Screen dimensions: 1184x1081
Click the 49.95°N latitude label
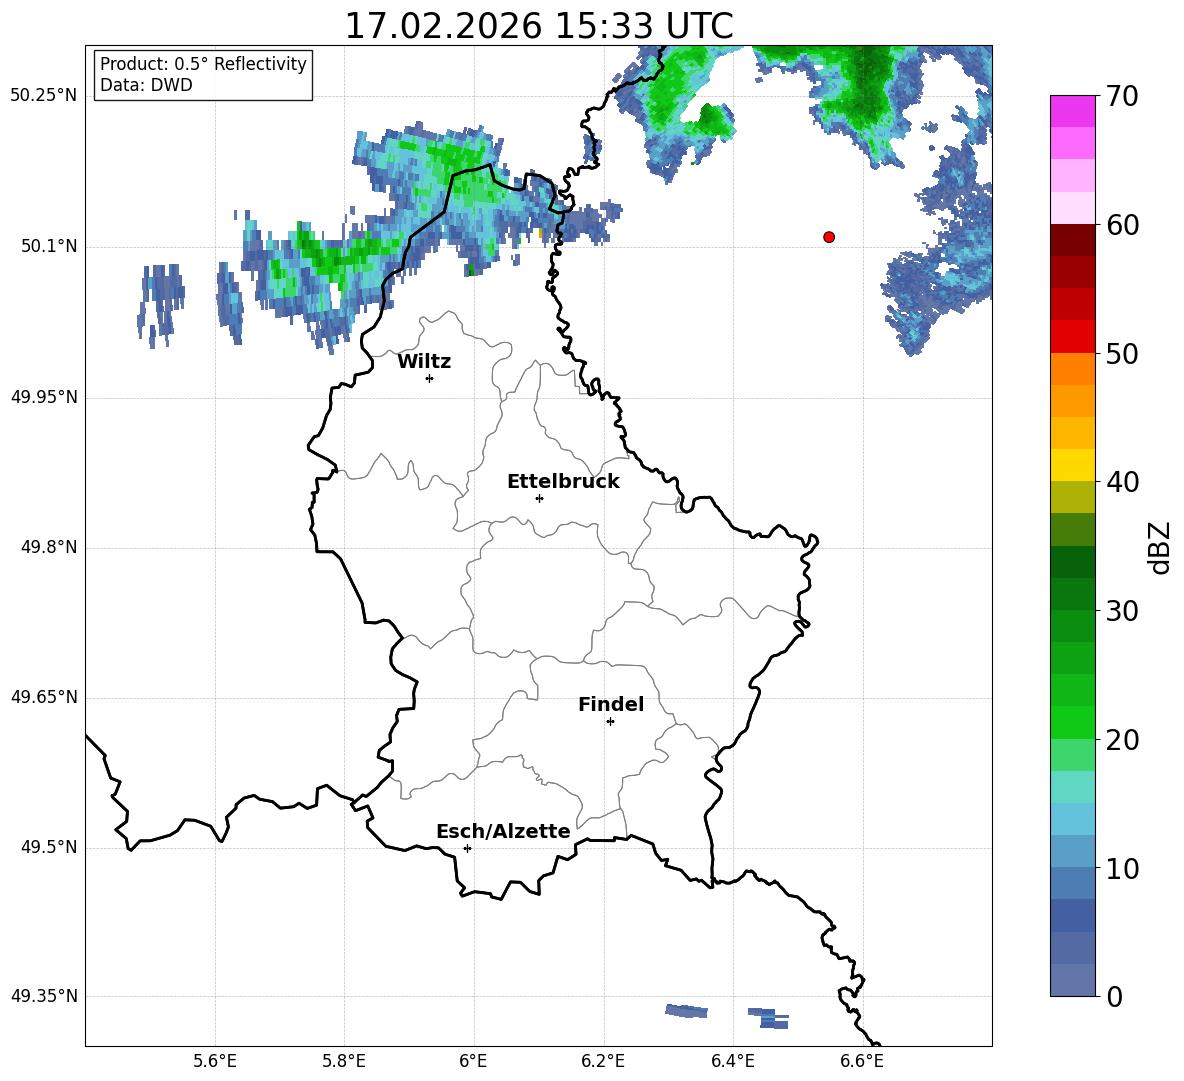pos(44,397)
